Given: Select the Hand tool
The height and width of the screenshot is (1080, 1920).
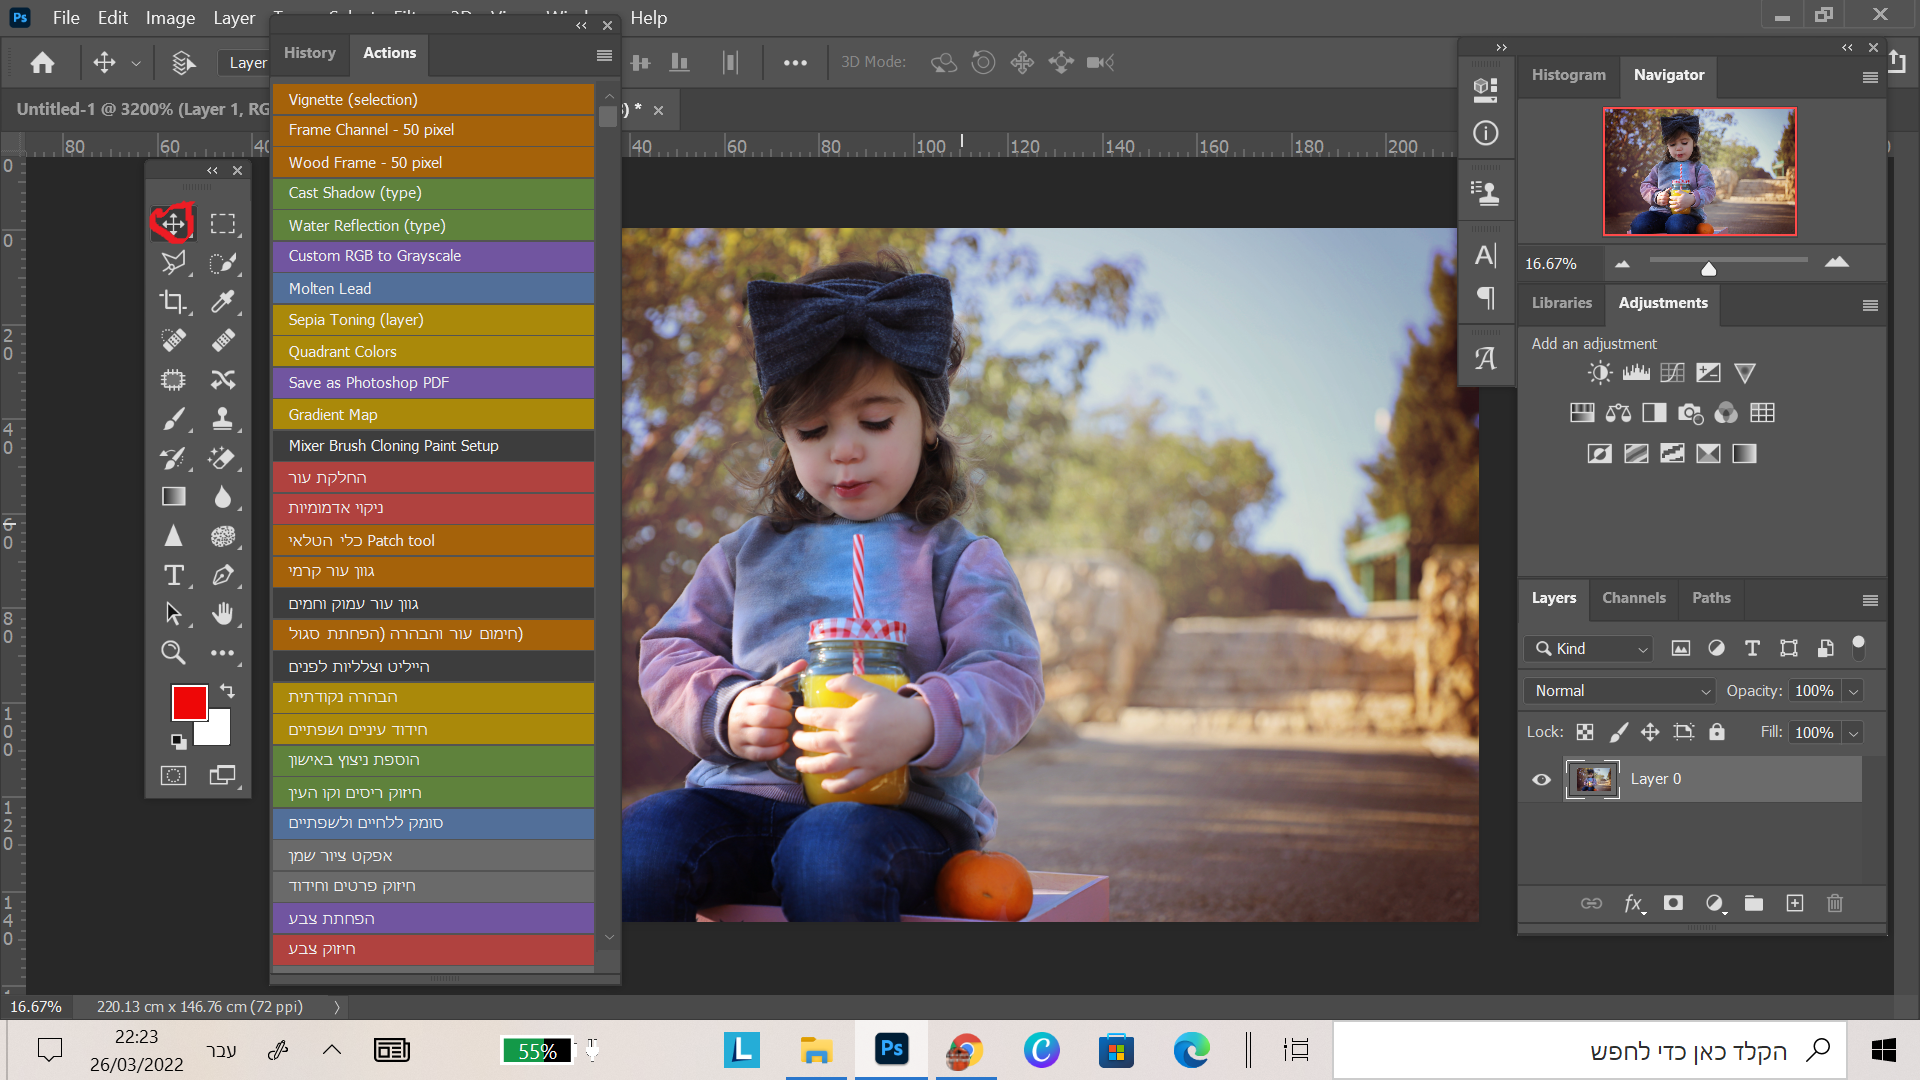Looking at the screenshot, I should [222, 613].
